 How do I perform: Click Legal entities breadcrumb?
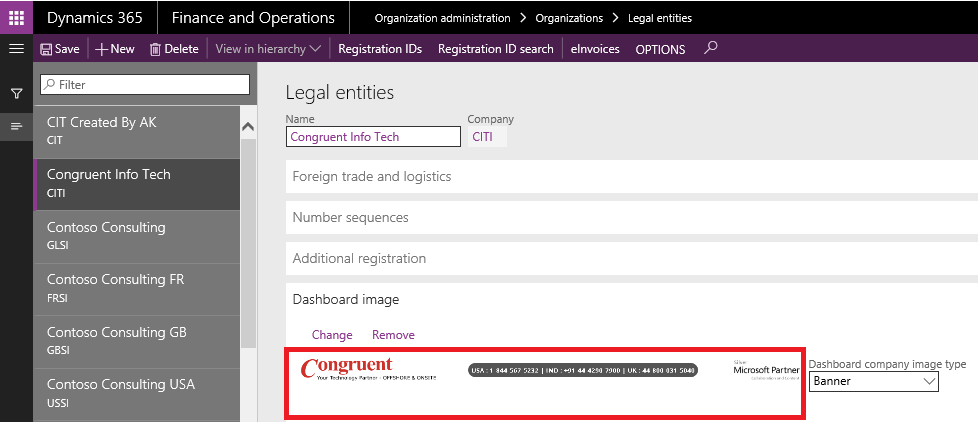click(x=660, y=18)
